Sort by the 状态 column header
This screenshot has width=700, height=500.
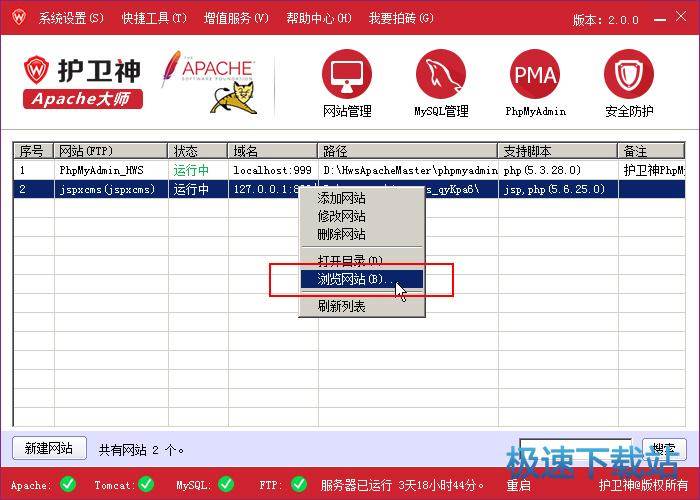(x=198, y=151)
